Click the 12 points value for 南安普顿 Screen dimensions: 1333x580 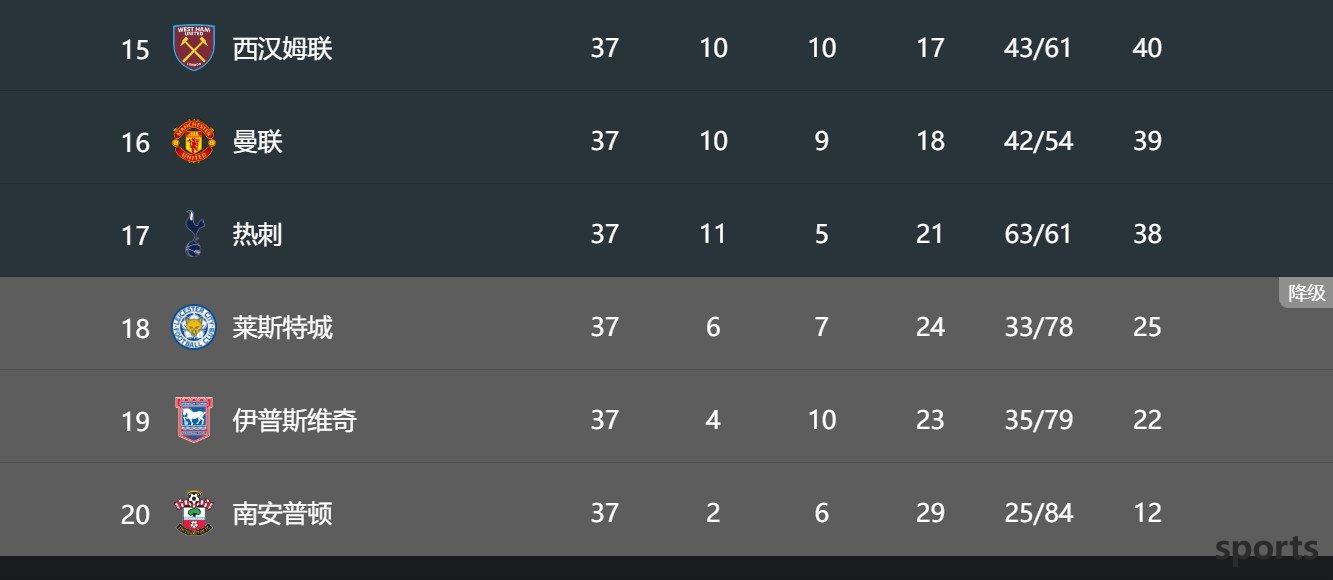1147,513
